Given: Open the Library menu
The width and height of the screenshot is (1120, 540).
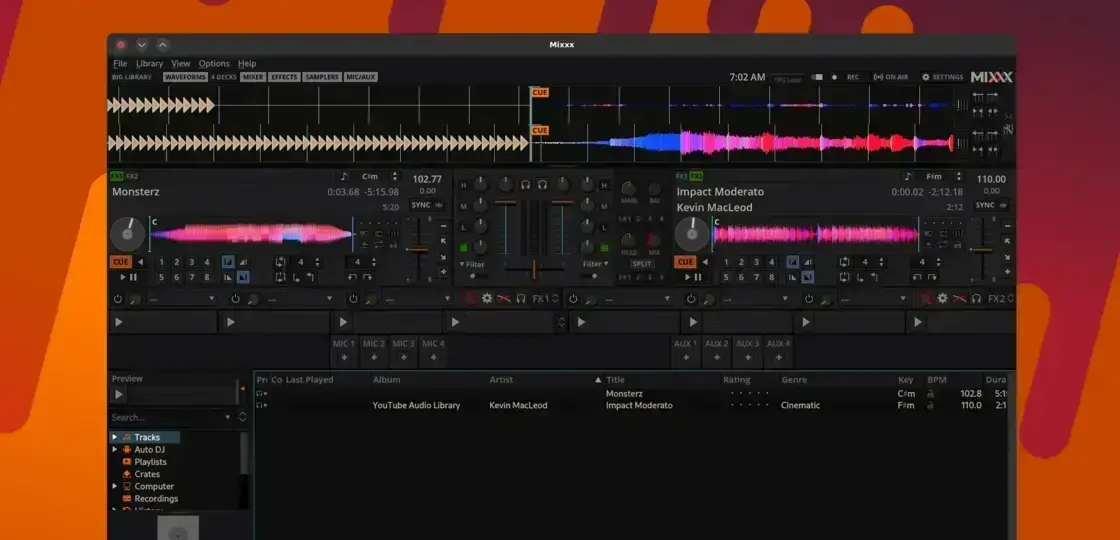Looking at the screenshot, I should coord(149,64).
